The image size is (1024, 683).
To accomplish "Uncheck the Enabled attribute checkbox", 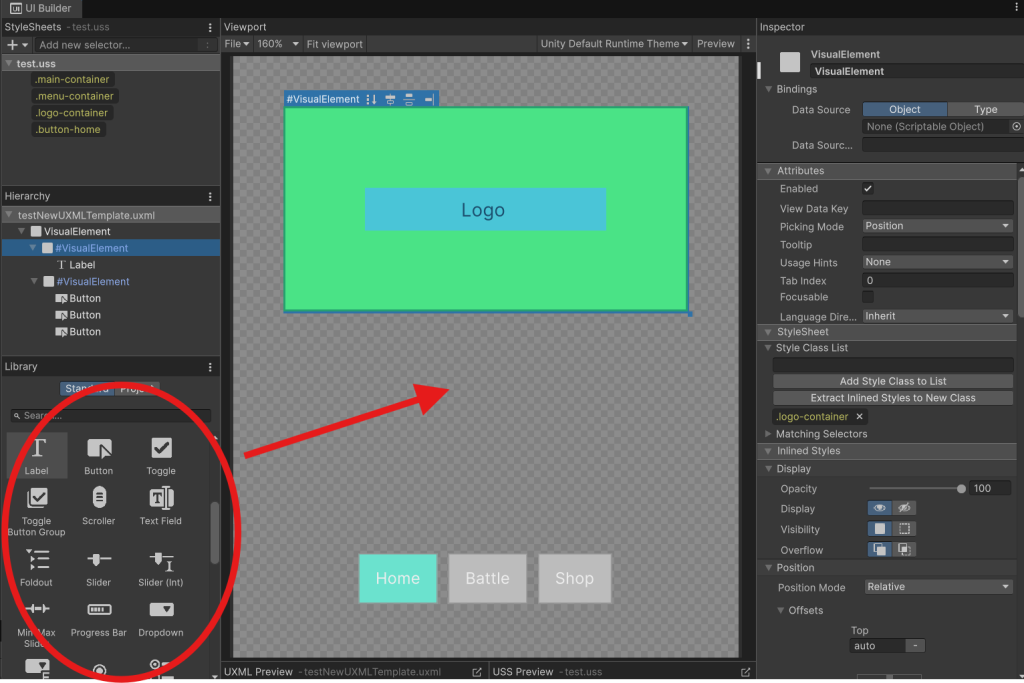I will tap(868, 189).
